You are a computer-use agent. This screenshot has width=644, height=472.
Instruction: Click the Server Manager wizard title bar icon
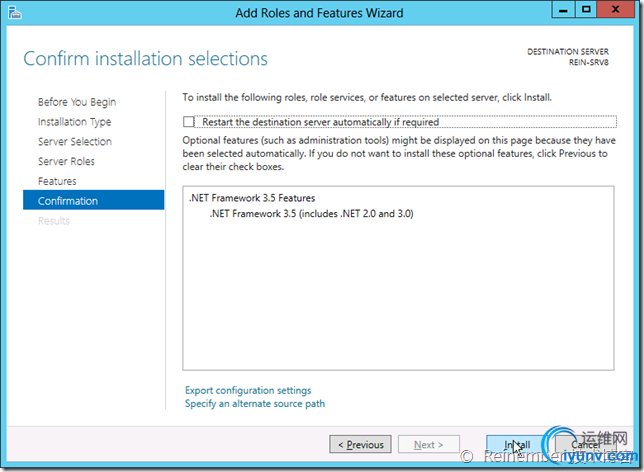(x=14, y=13)
